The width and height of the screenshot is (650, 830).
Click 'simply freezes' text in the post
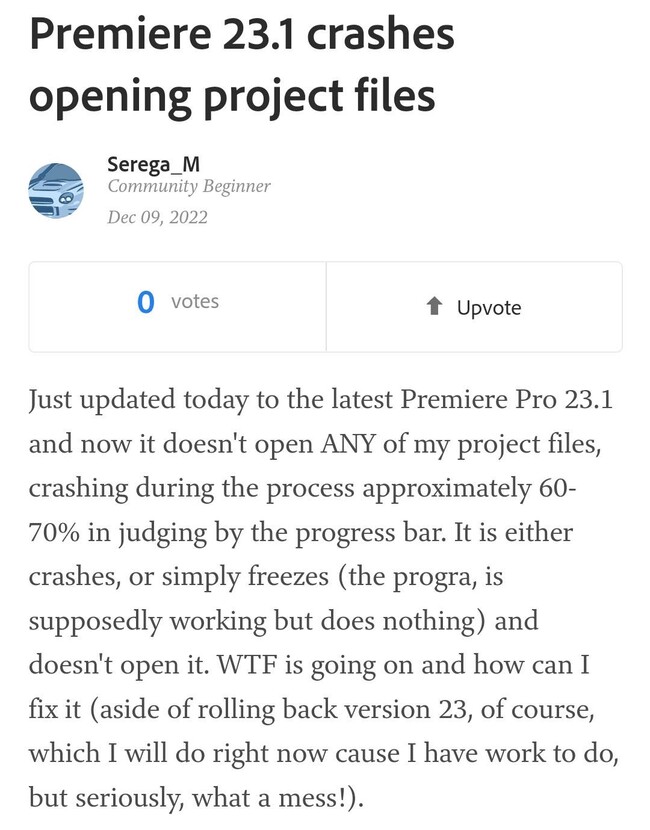[x=245, y=578]
